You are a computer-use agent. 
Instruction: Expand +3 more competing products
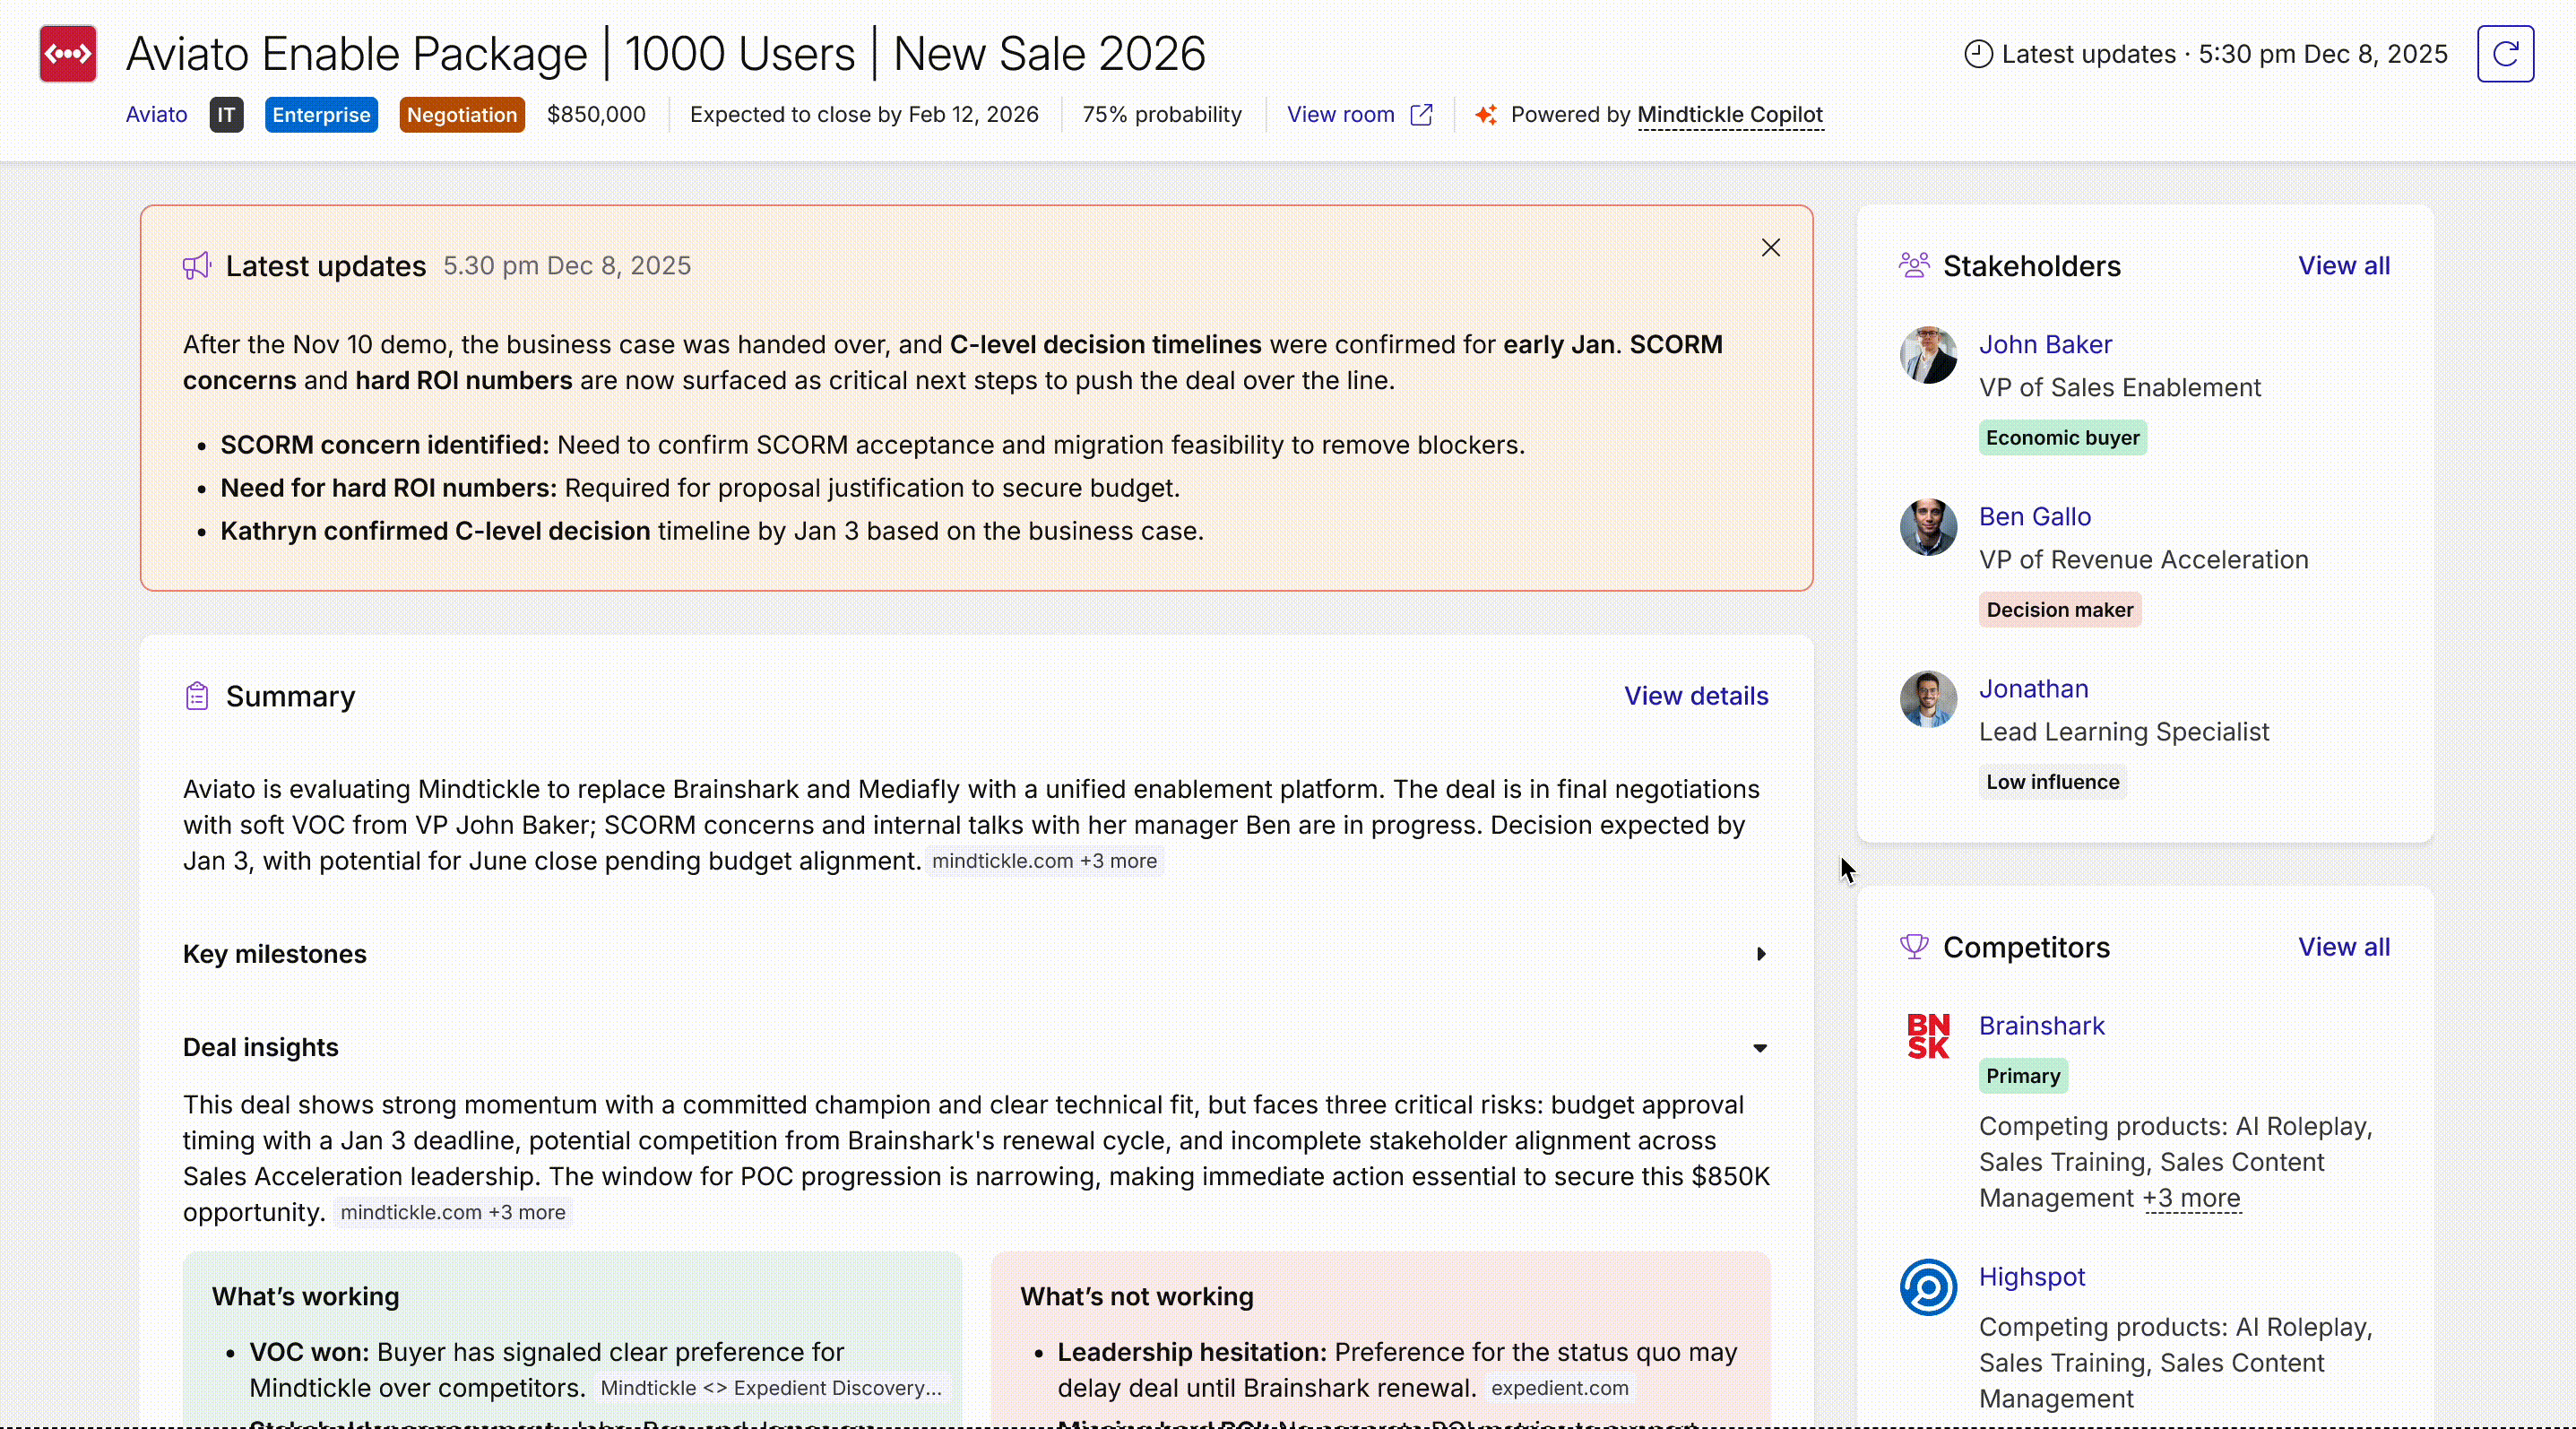pyautogui.click(x=2191, y=1198)
